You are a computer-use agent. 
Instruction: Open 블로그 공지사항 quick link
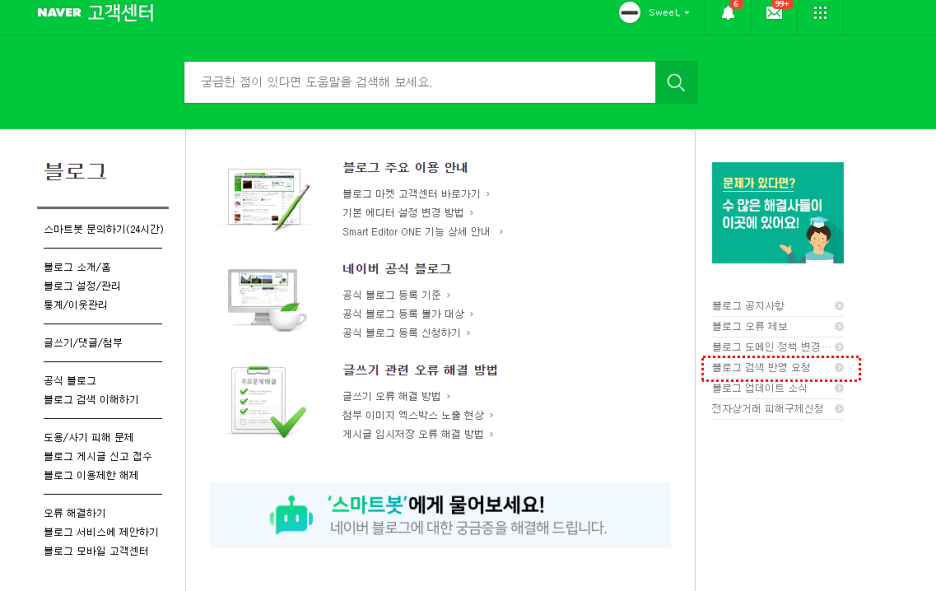click(x=748, y=306)
